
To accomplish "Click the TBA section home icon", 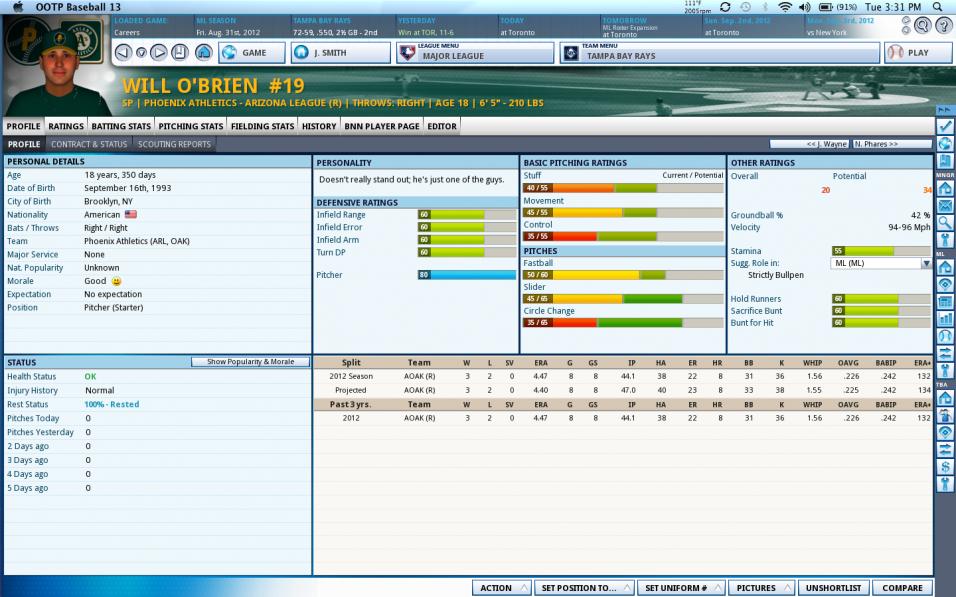I will (945, 398).
